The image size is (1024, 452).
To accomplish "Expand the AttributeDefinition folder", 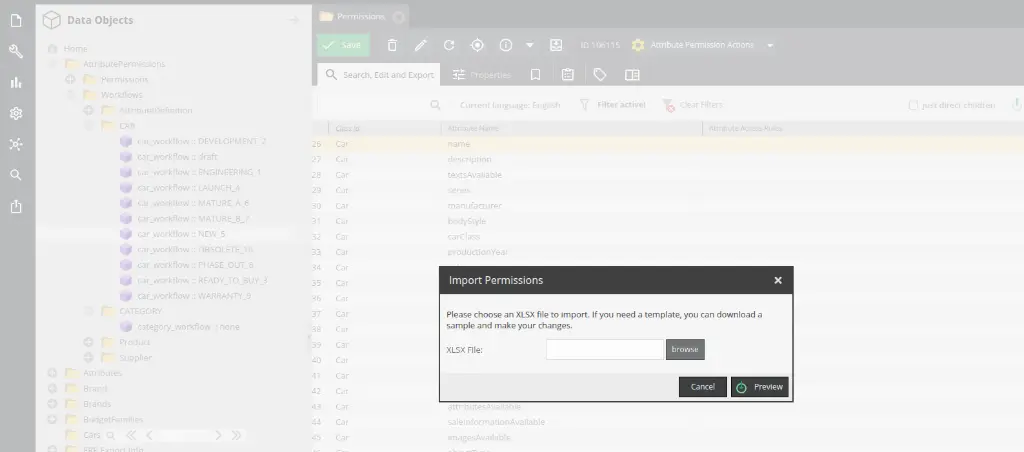I will pyautogui.click(x=89, y=110).
